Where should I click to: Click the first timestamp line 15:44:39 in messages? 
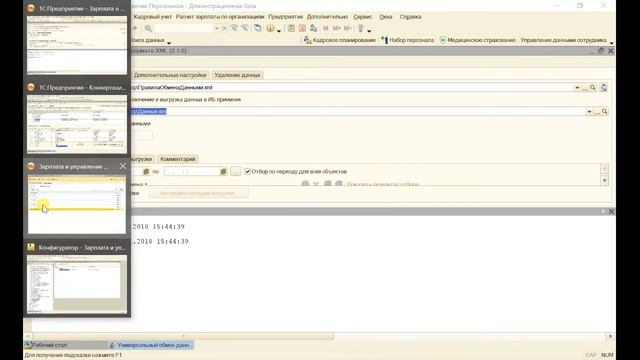[158, 227]
